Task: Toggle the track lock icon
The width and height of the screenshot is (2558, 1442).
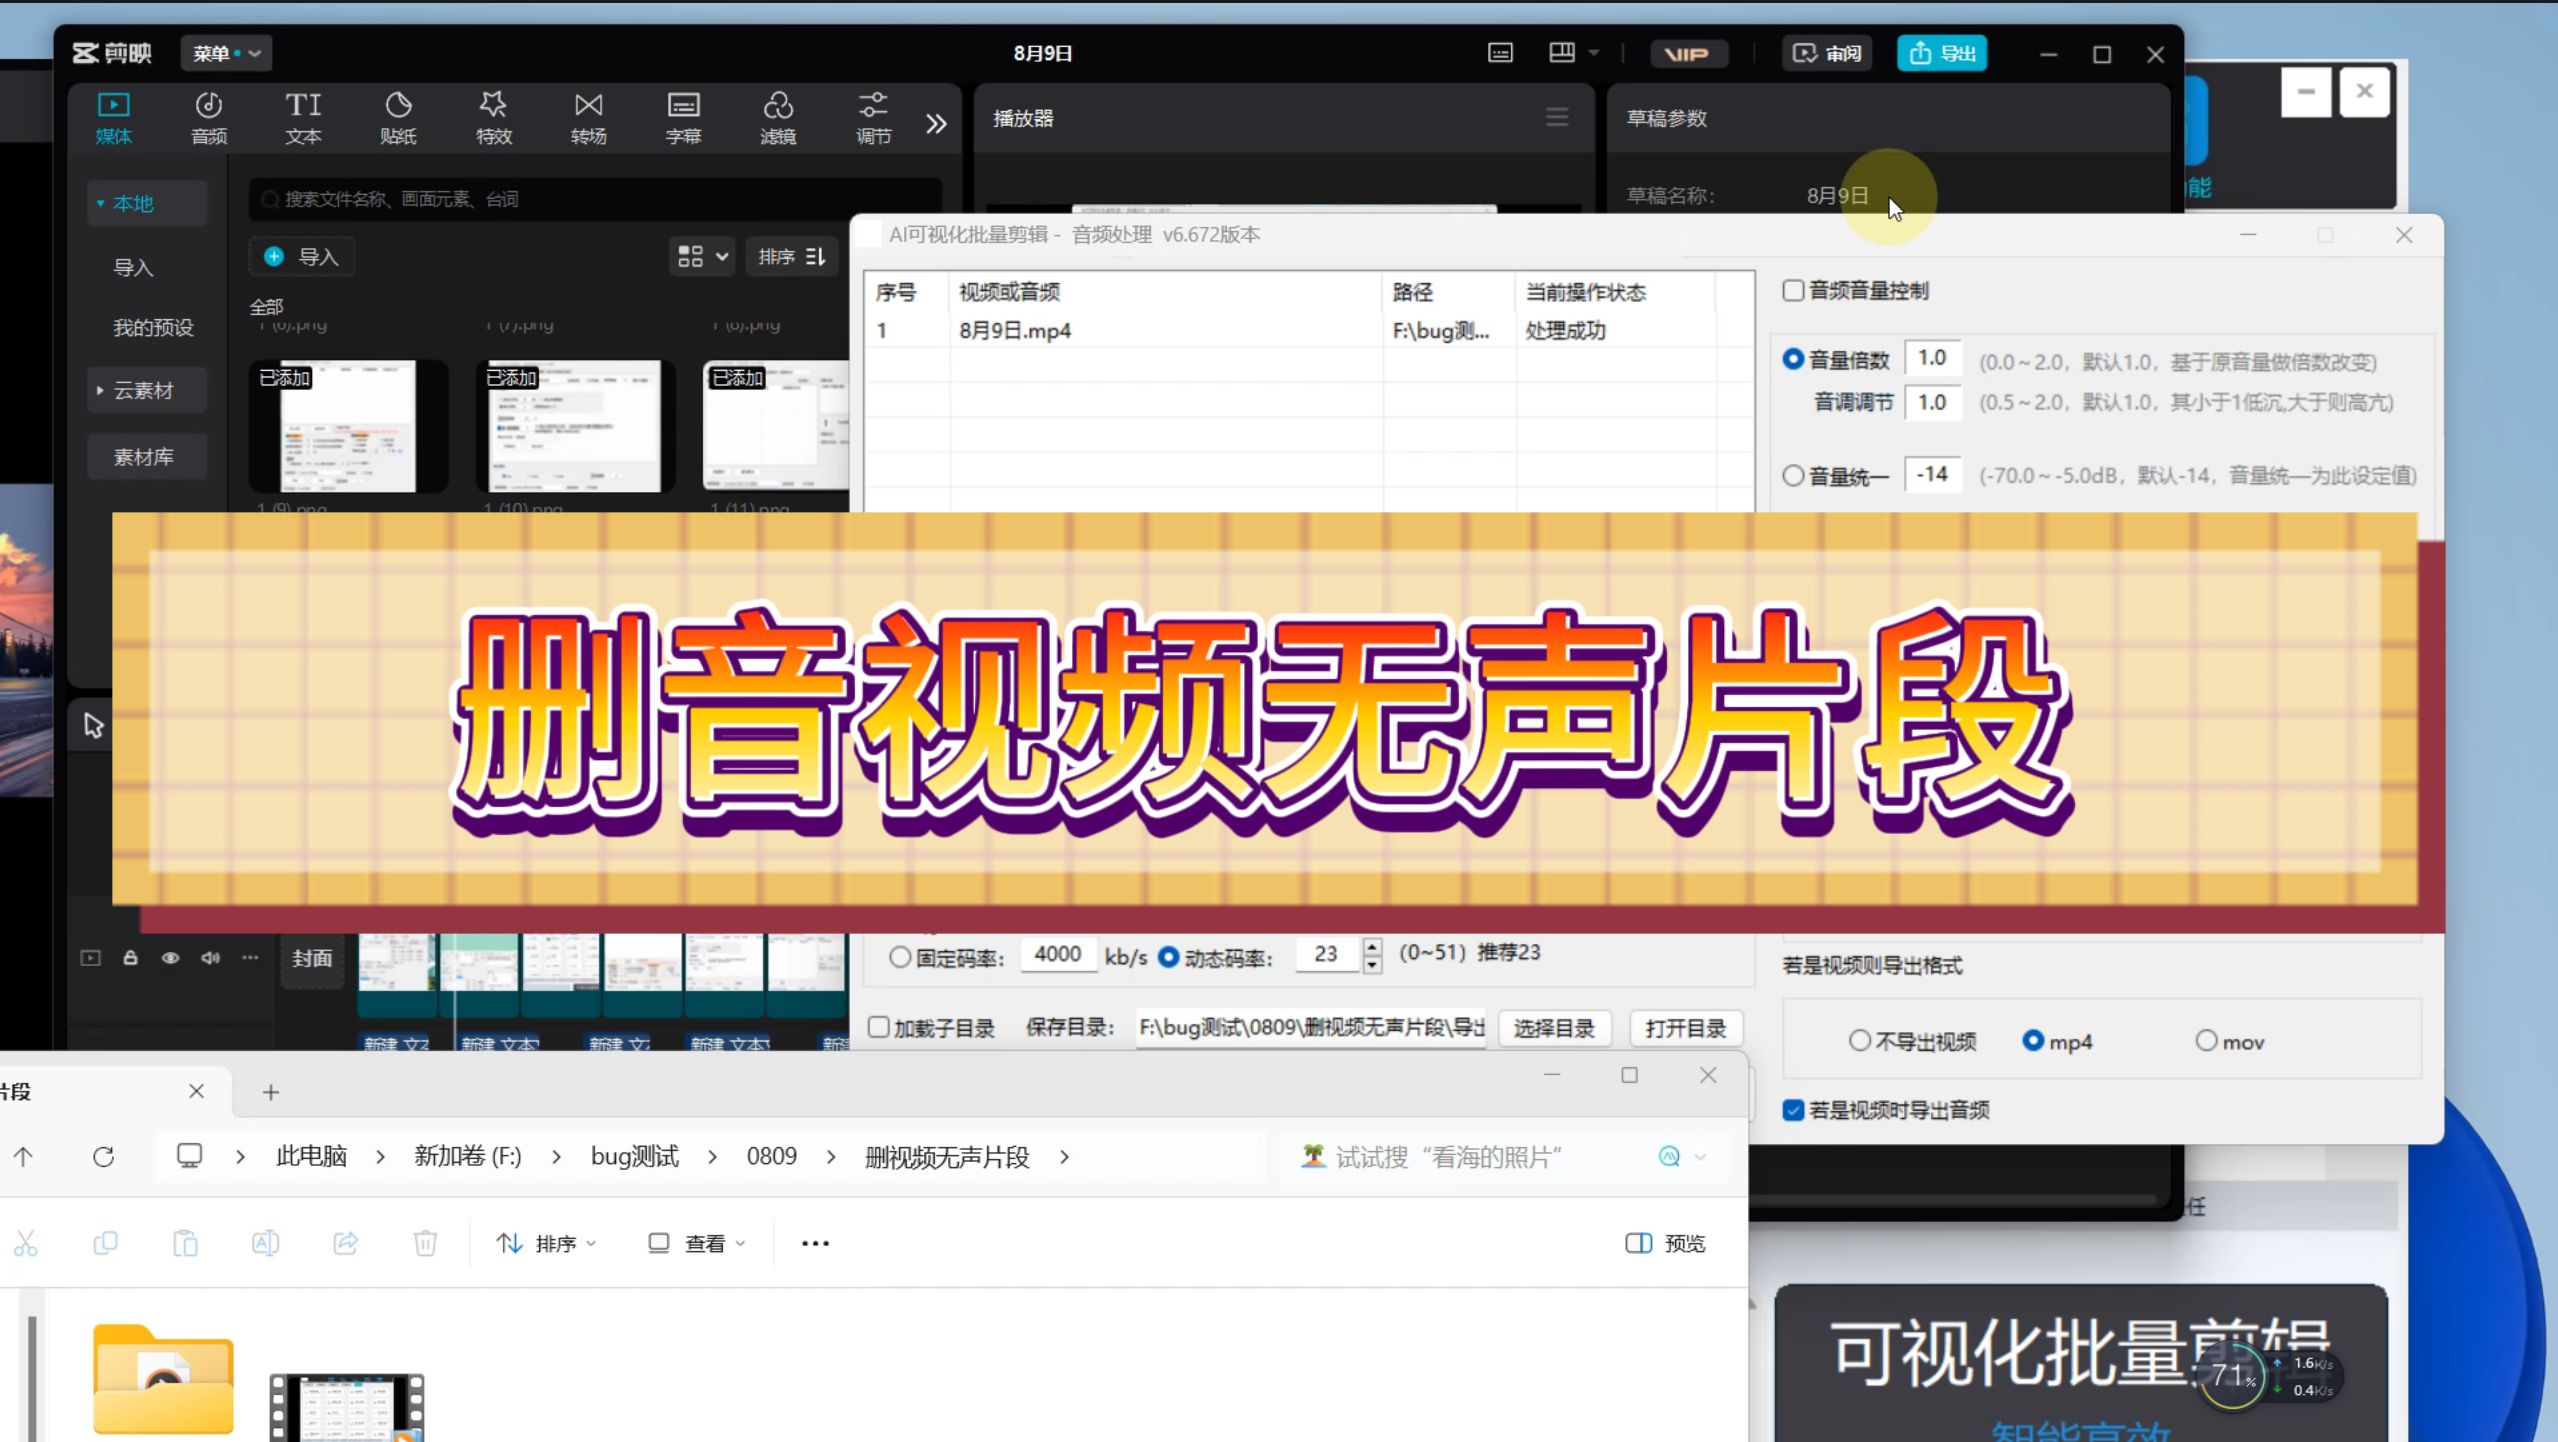Action: 130,958
